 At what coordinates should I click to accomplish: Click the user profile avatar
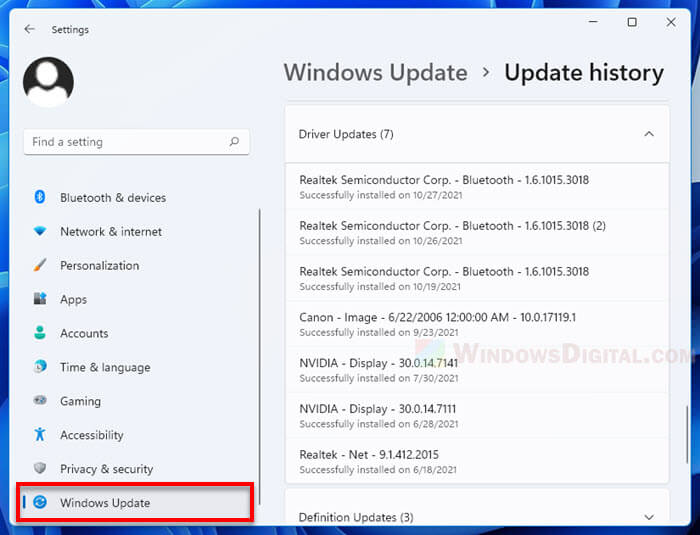pyautogui.click(x=48, y=82)
